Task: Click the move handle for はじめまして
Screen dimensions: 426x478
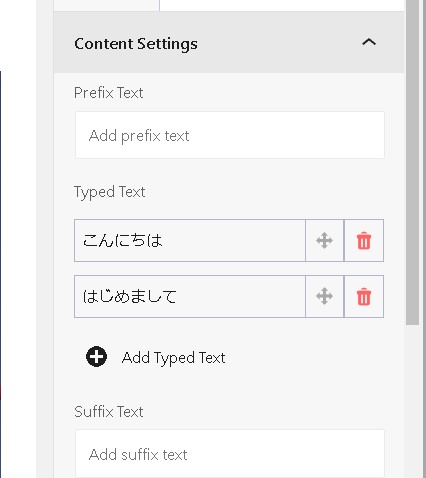Action: point(324,296)
